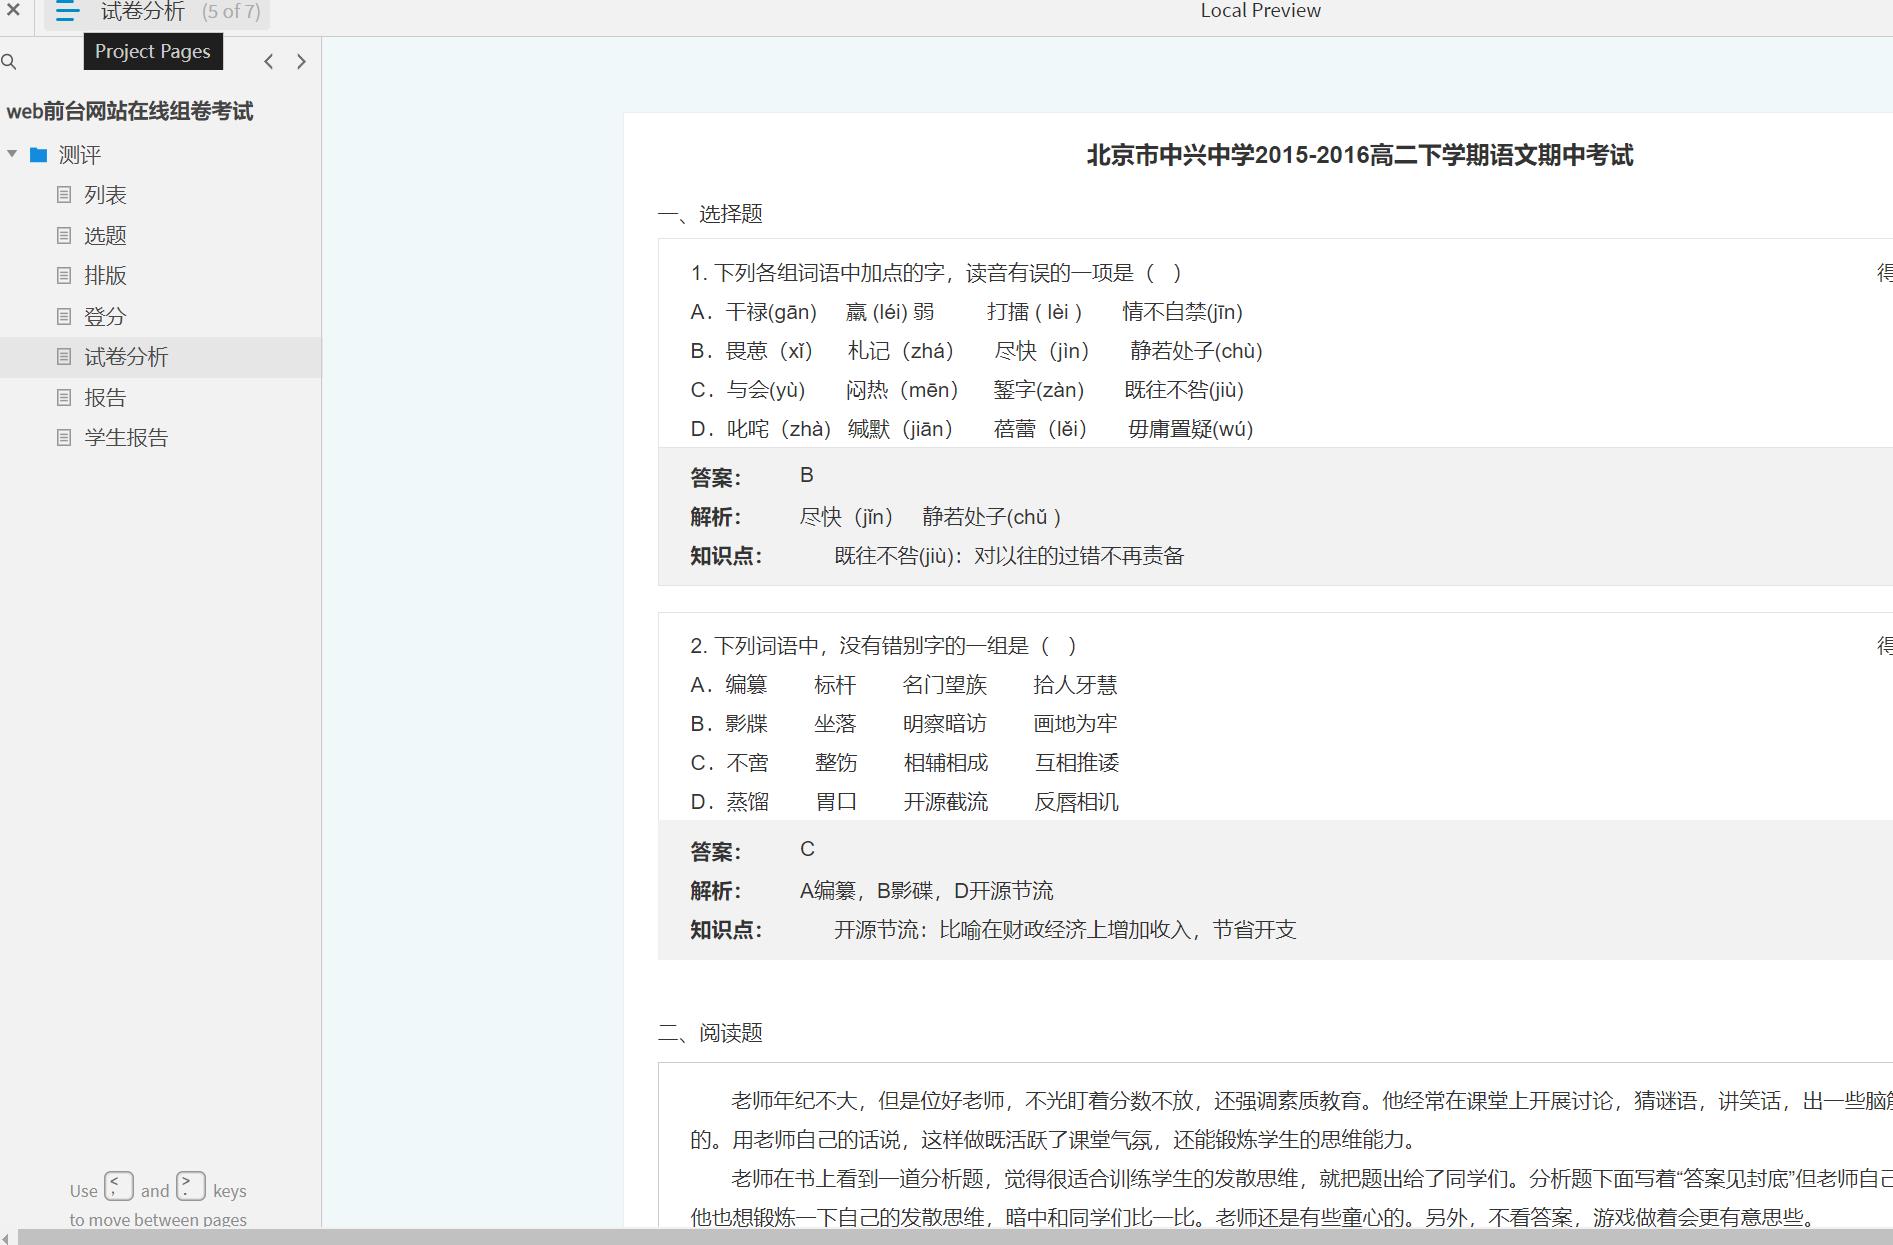This screenshot has width=1893, height=1245.
Task: Click page icon beside 试卷分析
Action: 64,357
